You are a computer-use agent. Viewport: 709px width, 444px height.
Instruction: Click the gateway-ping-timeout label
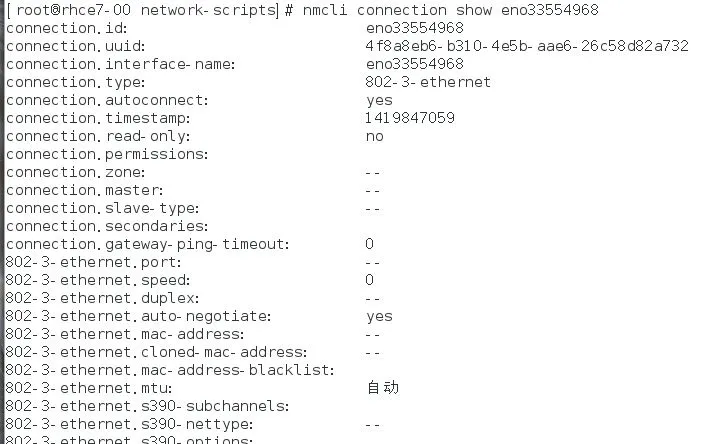coord(147,245)
